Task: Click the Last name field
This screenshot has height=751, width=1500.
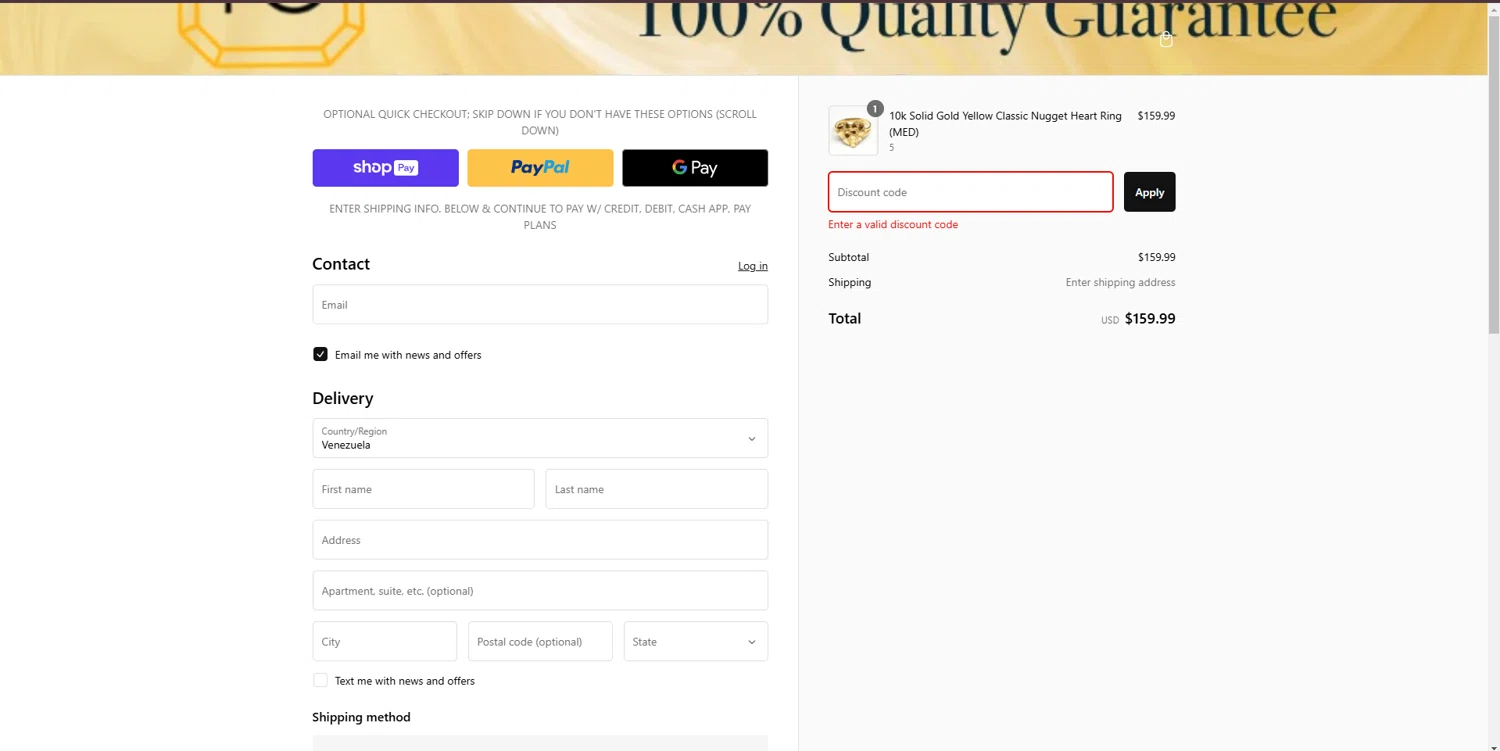Action: click(657, 489)
